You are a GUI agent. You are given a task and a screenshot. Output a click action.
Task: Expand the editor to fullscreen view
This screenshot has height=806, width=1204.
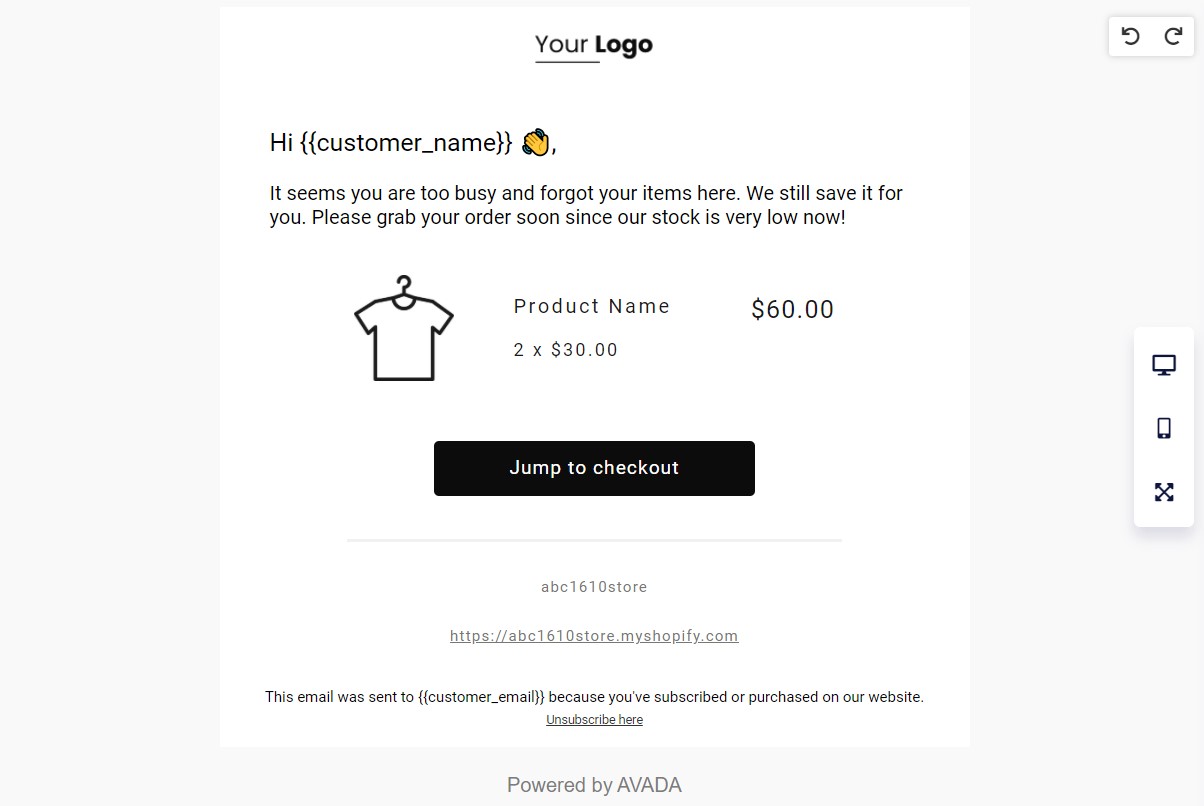tap(1164, 492)
